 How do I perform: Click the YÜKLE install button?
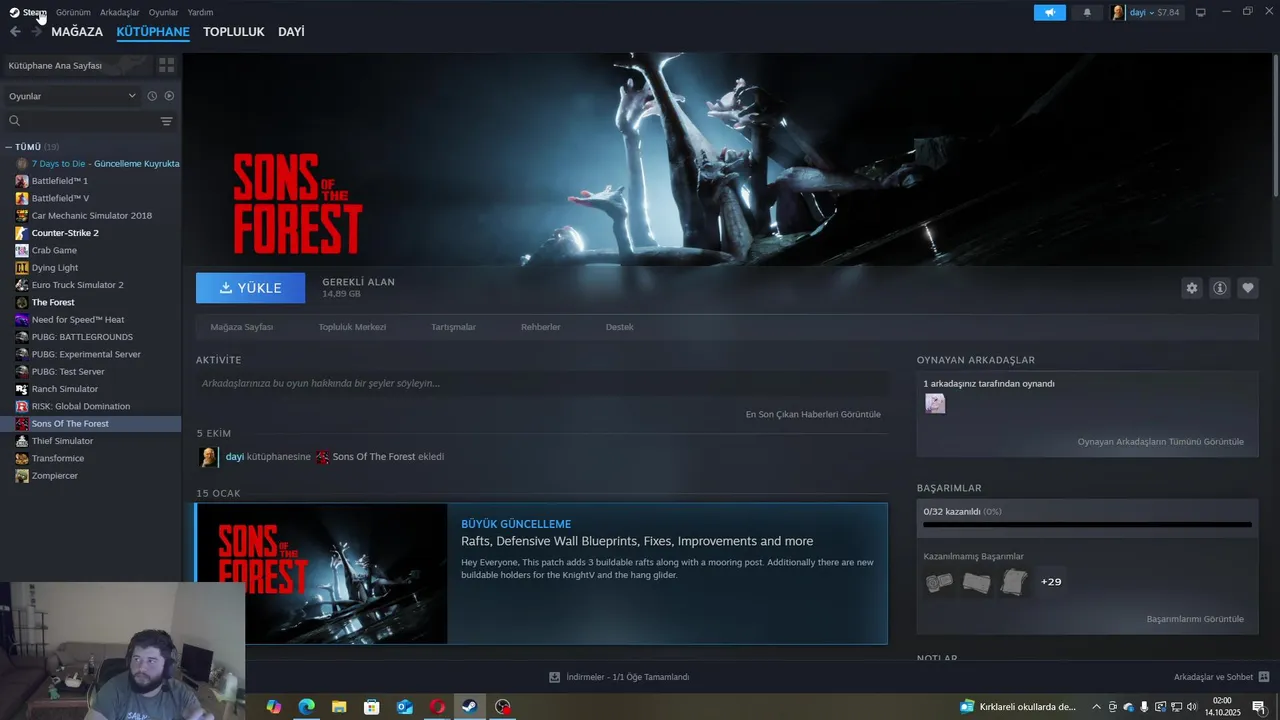[x=251, y=288]
